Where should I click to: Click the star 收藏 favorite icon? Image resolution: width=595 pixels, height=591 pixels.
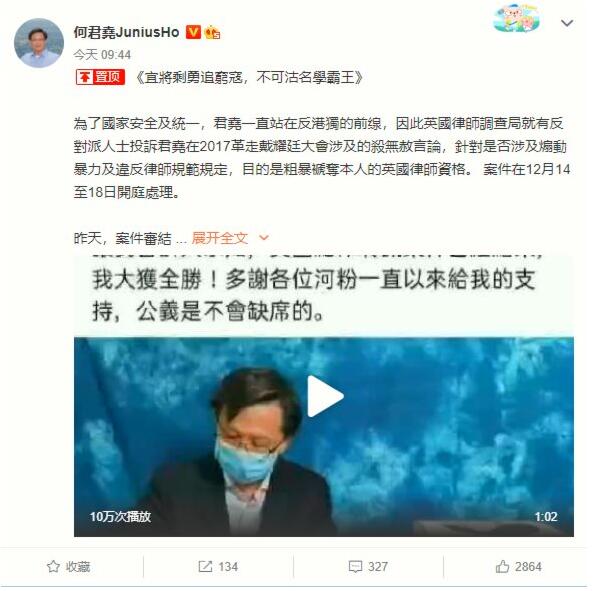point(53,567)
